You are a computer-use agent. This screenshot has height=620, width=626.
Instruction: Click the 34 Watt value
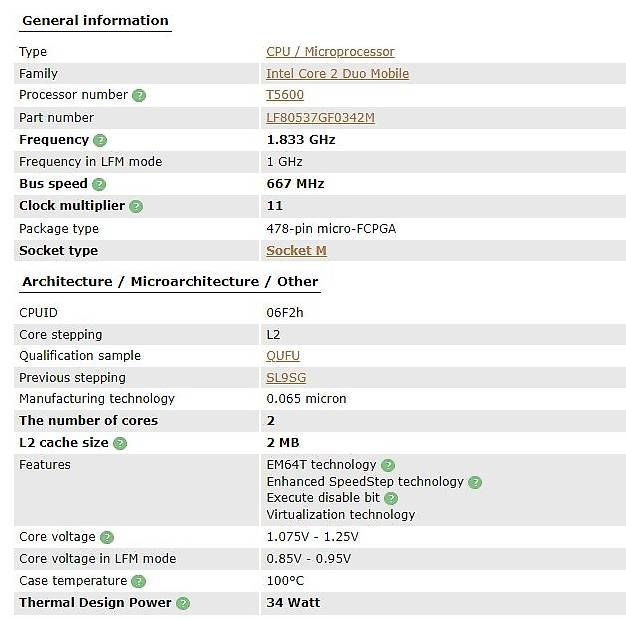click(x=293, y=602)
